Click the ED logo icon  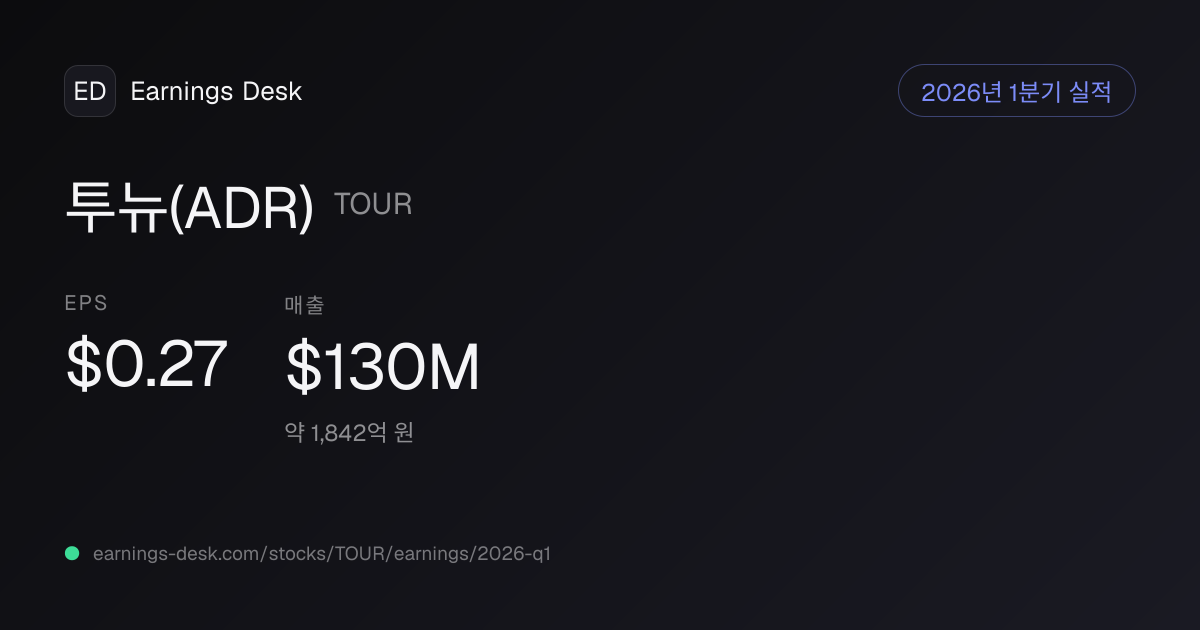(90, 91)
